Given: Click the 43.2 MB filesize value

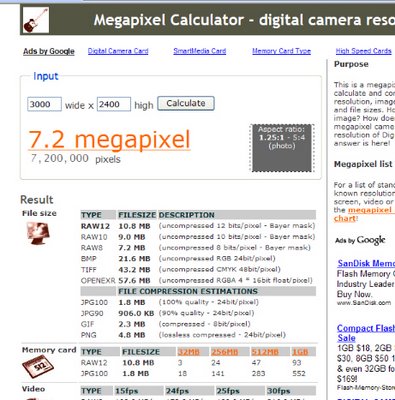Looking at the screenshot, I should (134, 270).
